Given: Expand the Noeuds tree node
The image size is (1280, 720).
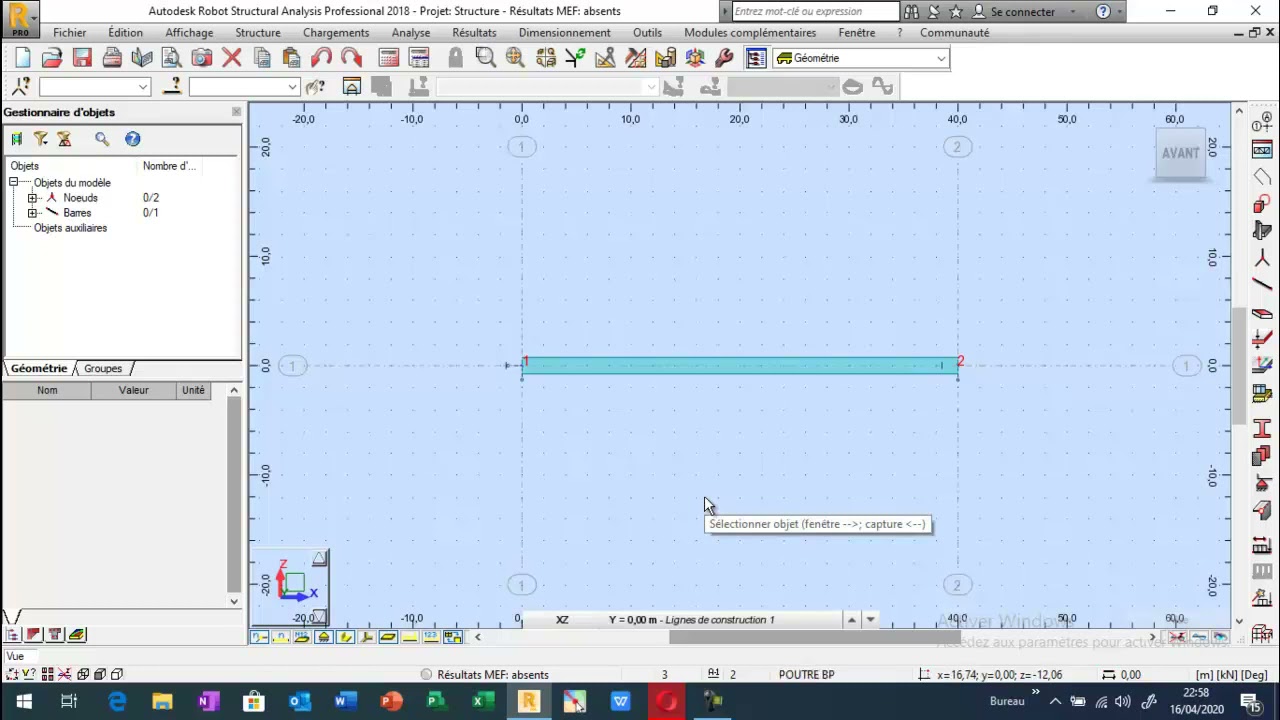Looking at the screenshot, I should [x=32, y=198].
